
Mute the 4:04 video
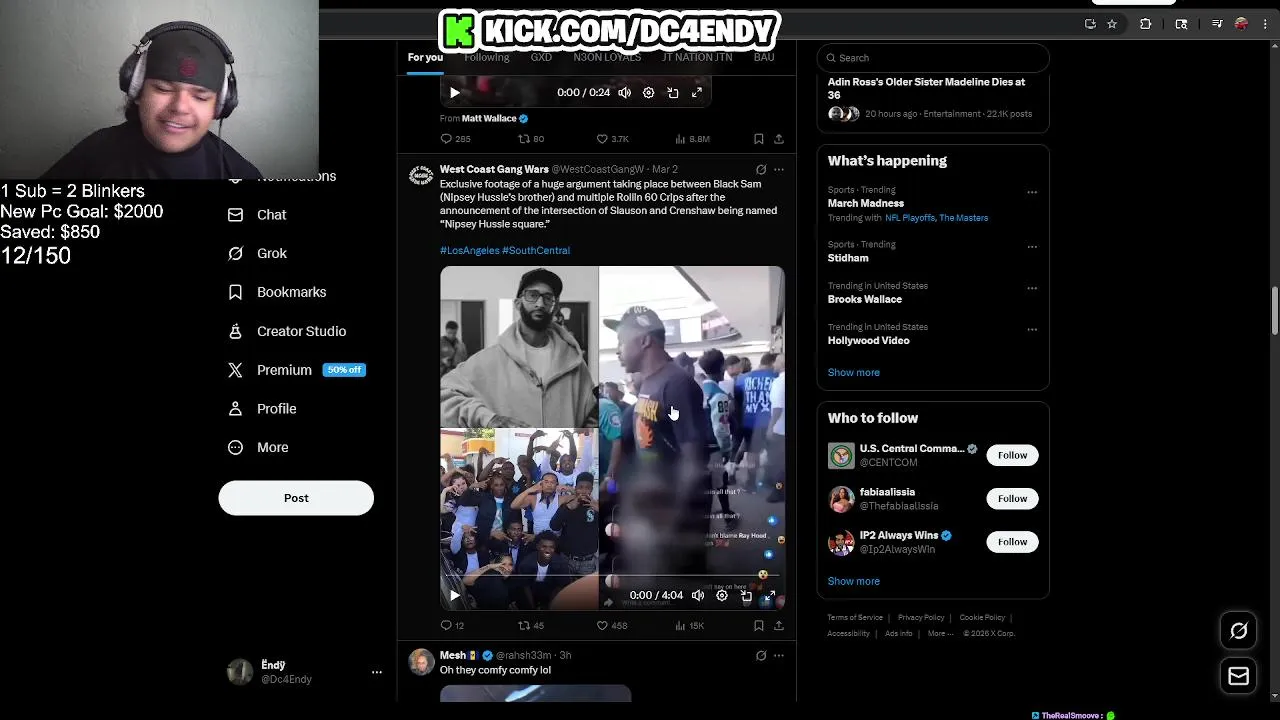[698, 596]
